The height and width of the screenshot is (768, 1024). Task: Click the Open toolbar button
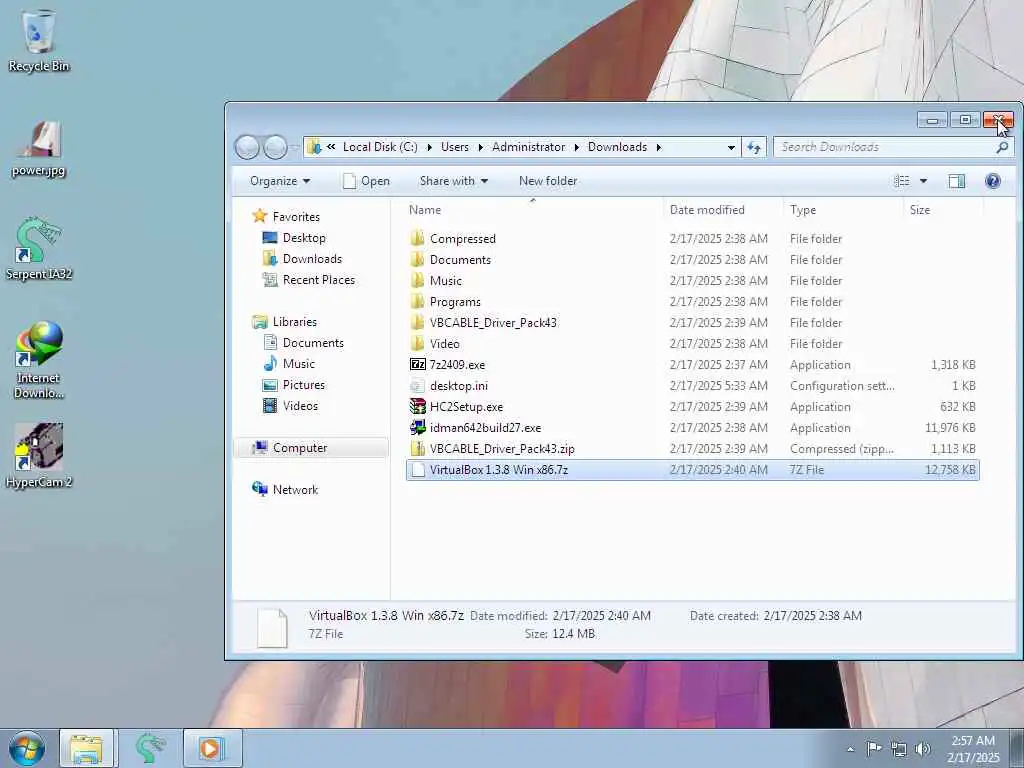click(x=366, y=181)
